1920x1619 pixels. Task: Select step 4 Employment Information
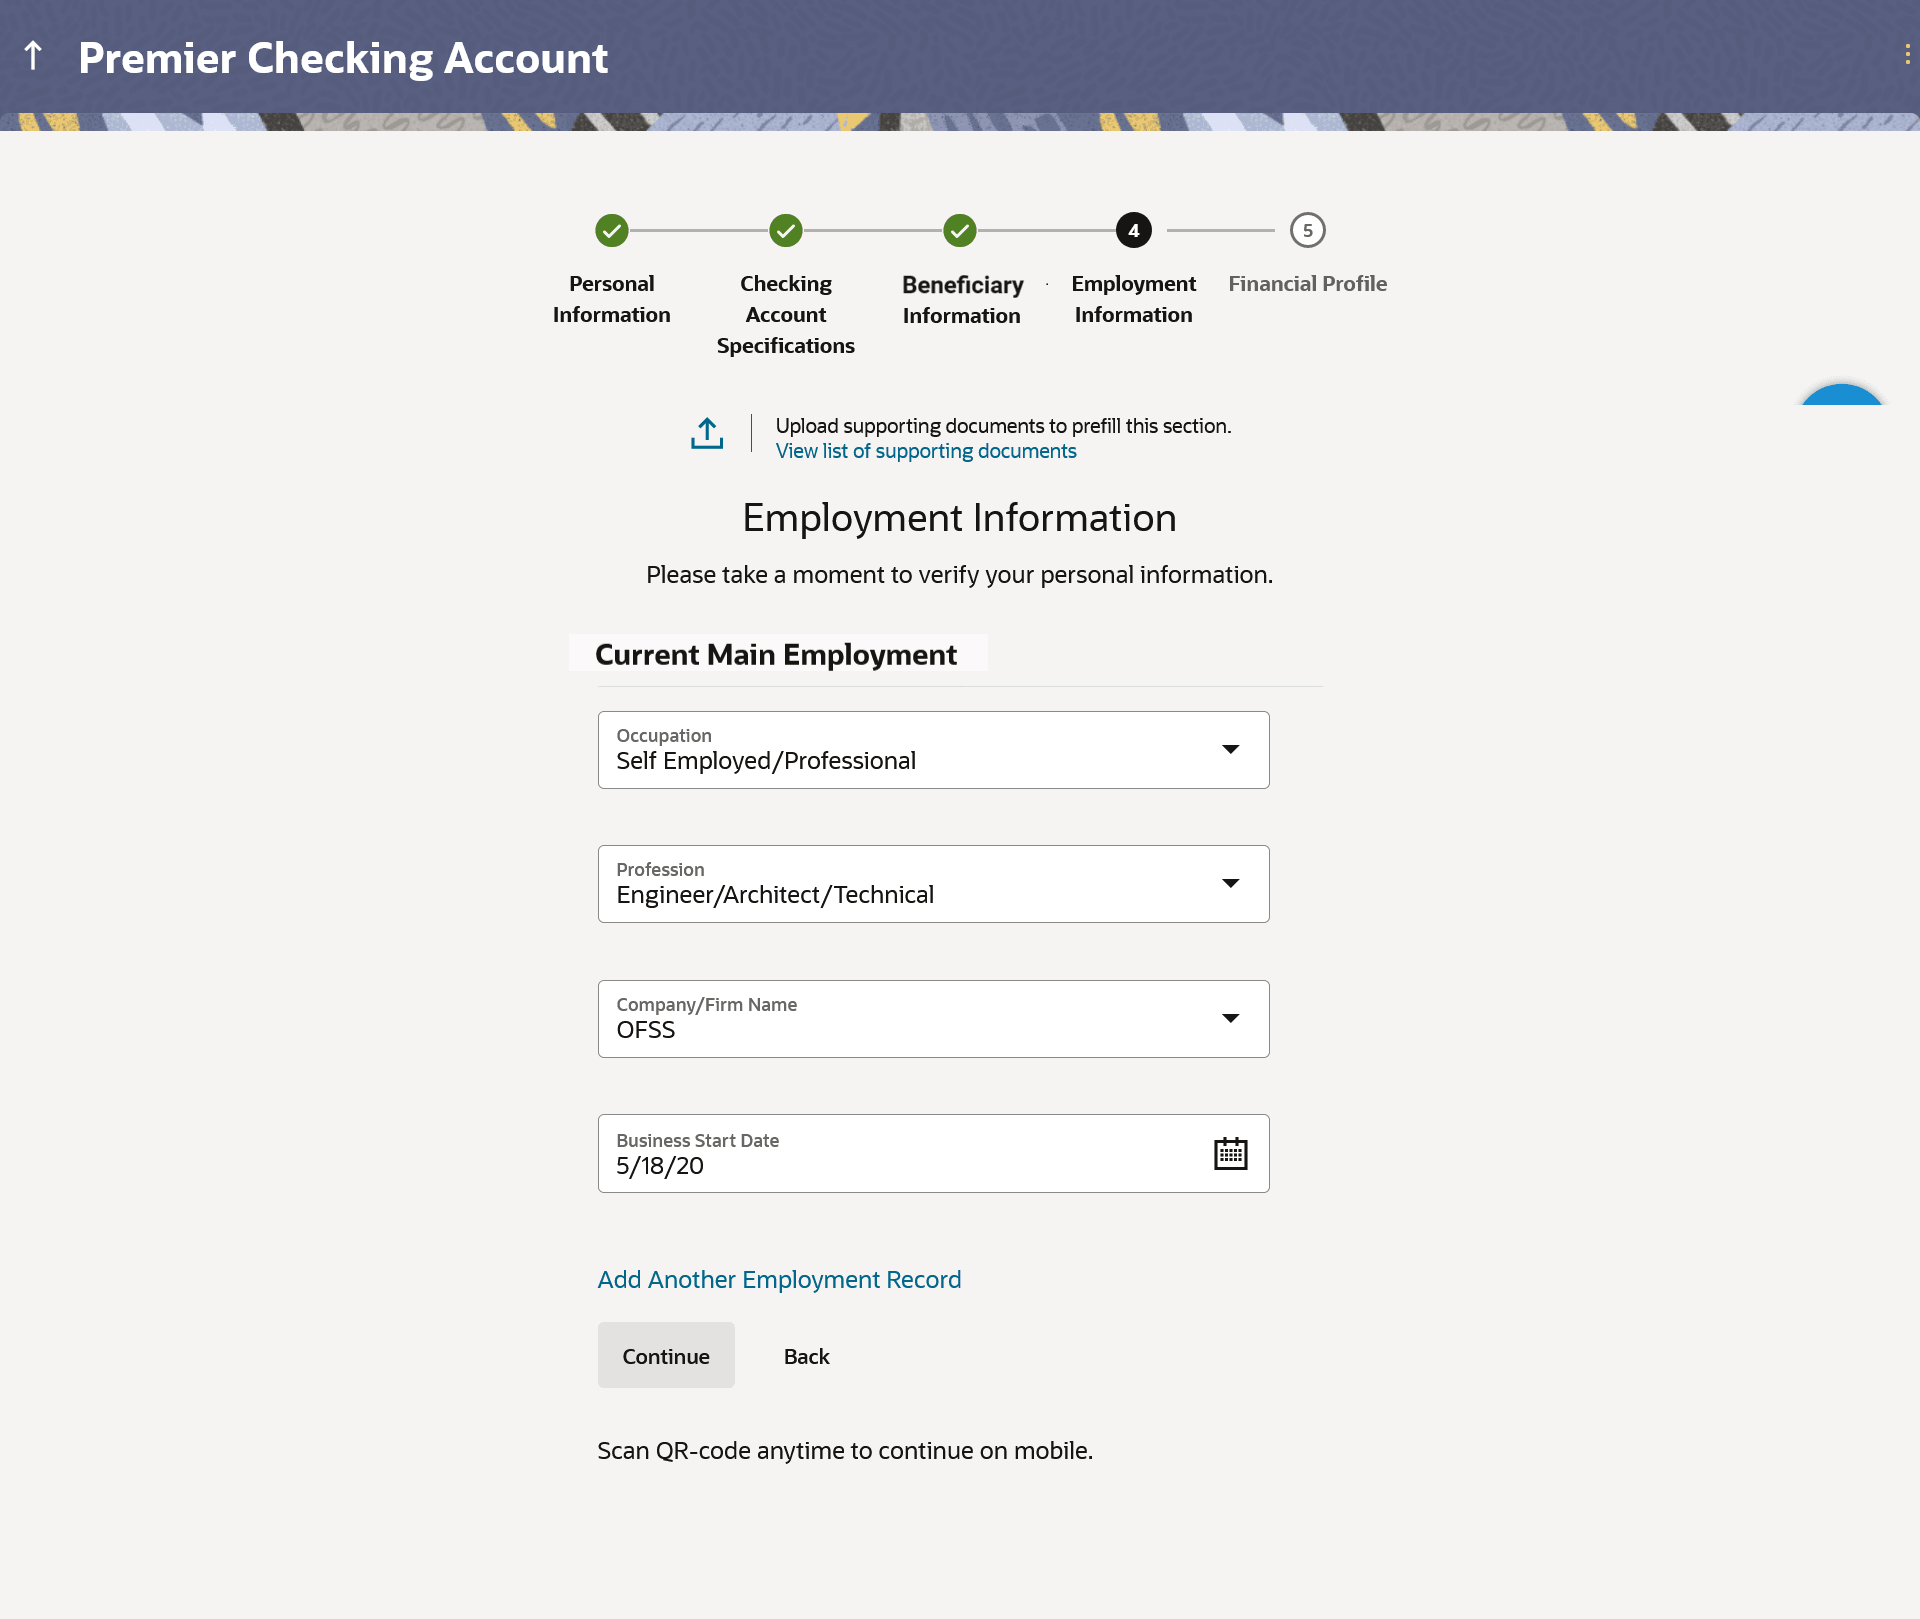pos(1134,231)
